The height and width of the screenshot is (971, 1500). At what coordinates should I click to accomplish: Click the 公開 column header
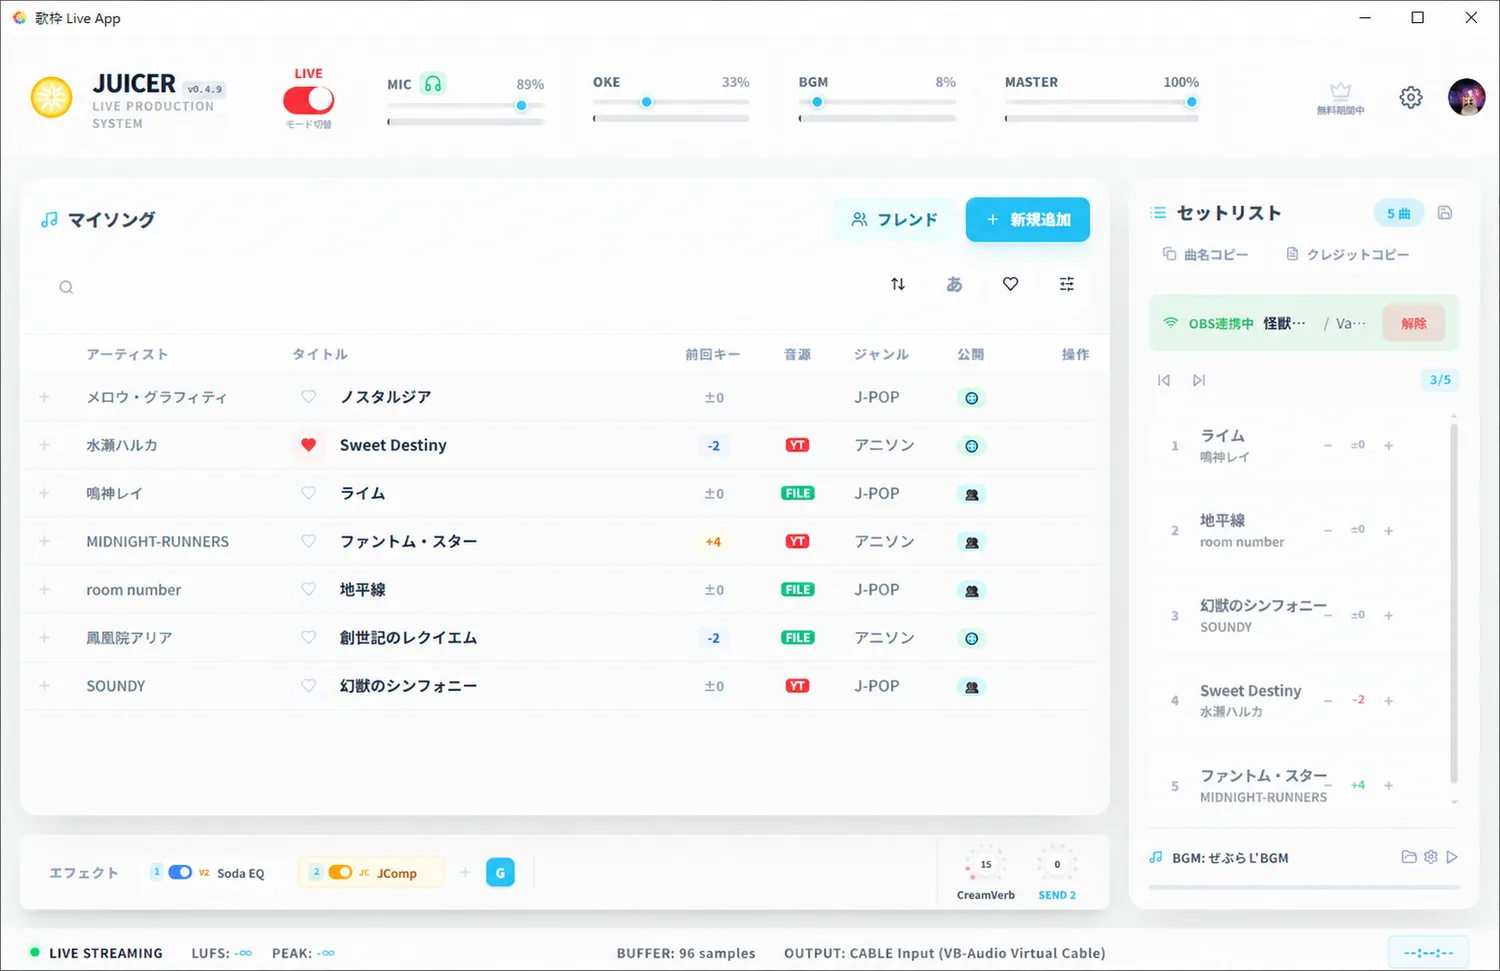[971, 354]
